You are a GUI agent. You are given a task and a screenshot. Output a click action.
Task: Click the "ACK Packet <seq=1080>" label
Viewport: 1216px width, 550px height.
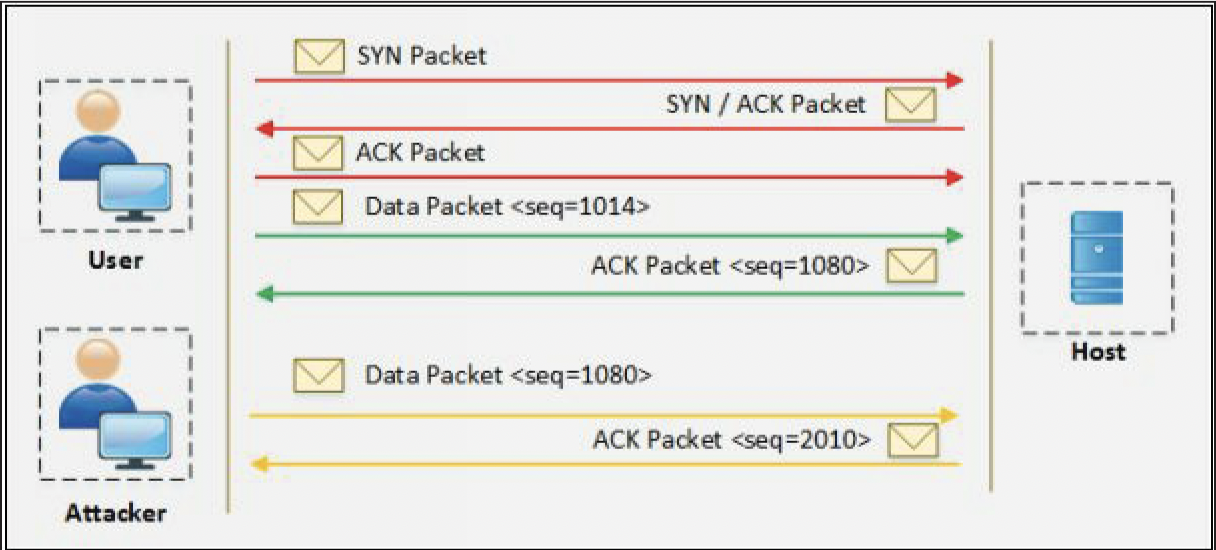tap(730, 266)
